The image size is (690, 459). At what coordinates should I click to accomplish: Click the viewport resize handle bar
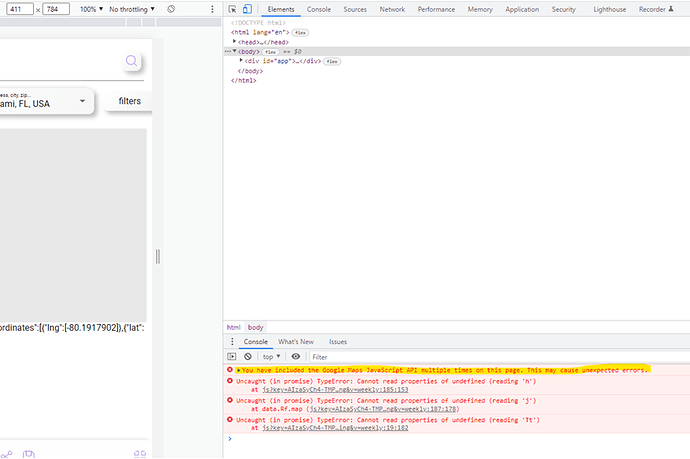tap(158, 256)
